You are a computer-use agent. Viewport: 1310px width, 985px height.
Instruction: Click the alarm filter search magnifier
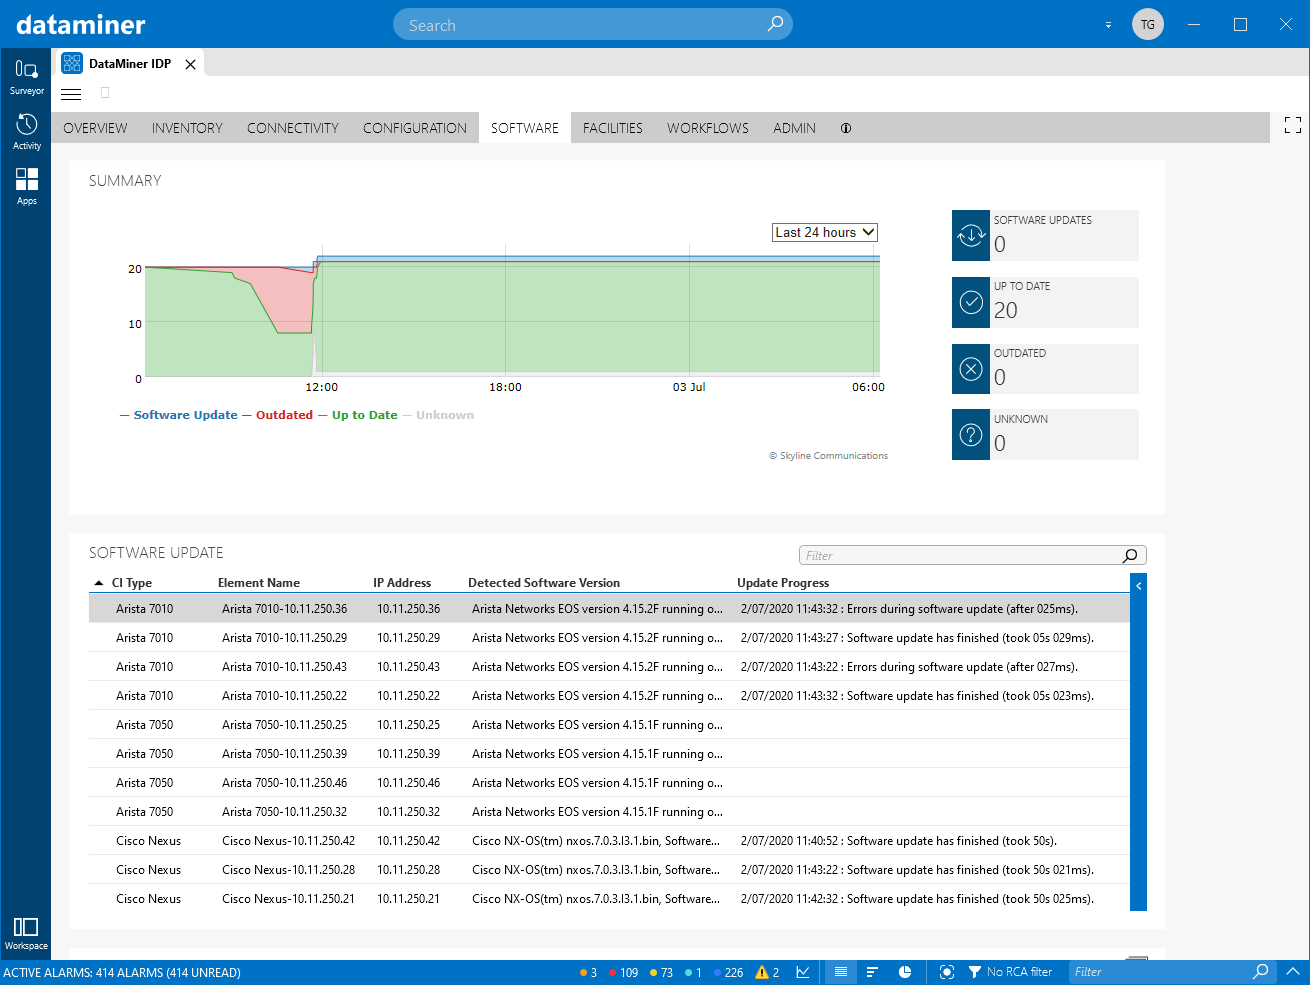1261,971
